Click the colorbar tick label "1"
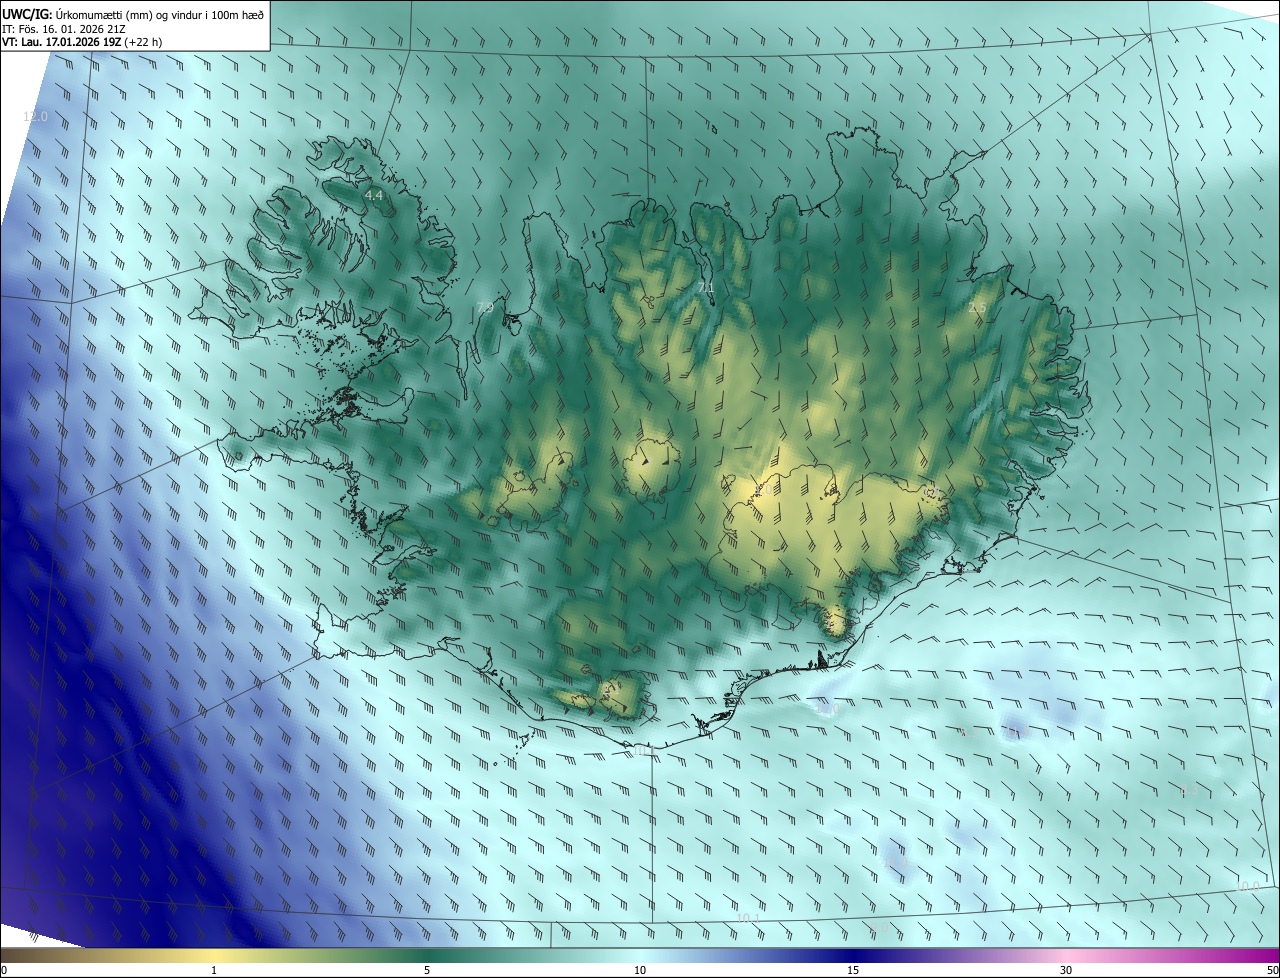Viewport: 1280px width, 978px height. pos(214,970)
